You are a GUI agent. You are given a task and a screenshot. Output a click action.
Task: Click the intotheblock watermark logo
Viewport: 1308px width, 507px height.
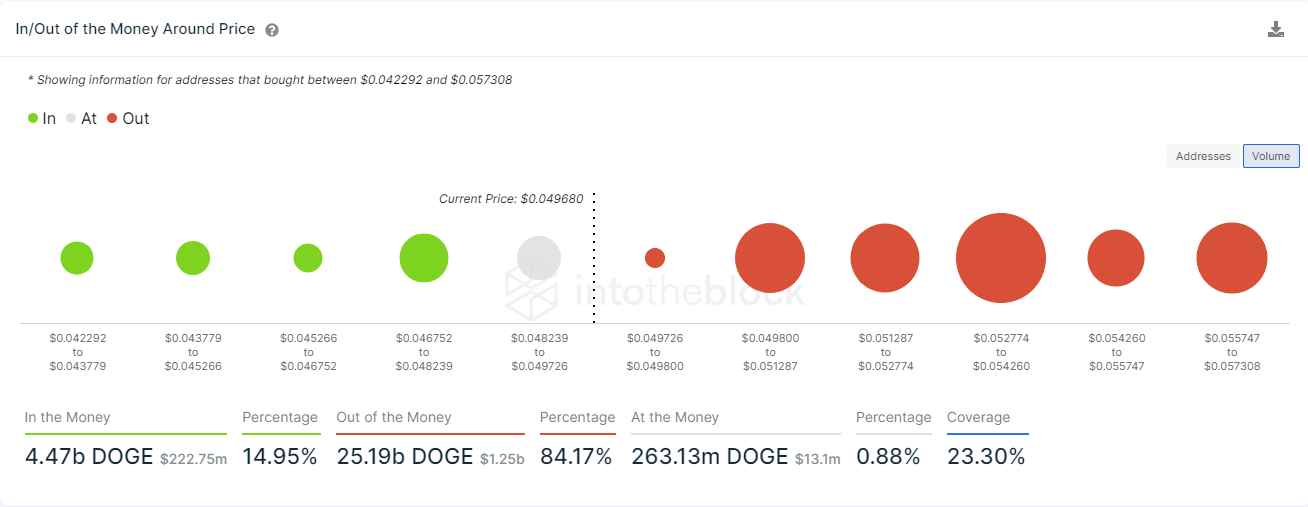[x=655, y=291]
